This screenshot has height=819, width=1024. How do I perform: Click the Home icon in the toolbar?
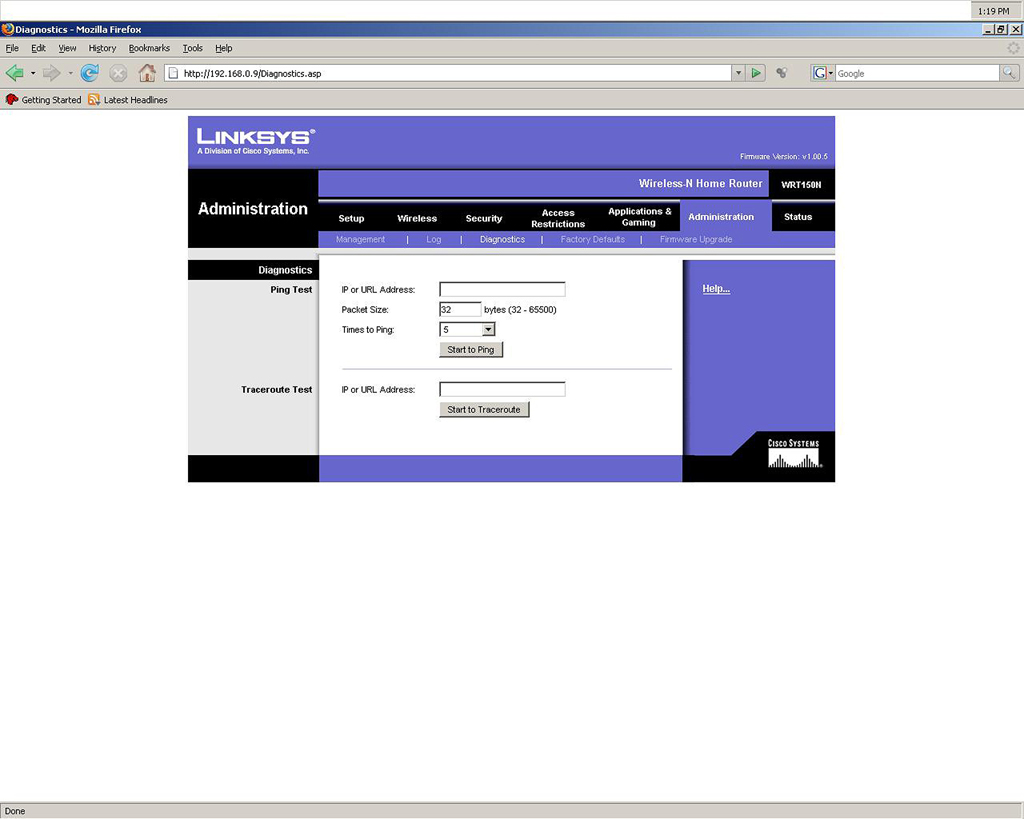coord(147,73)
